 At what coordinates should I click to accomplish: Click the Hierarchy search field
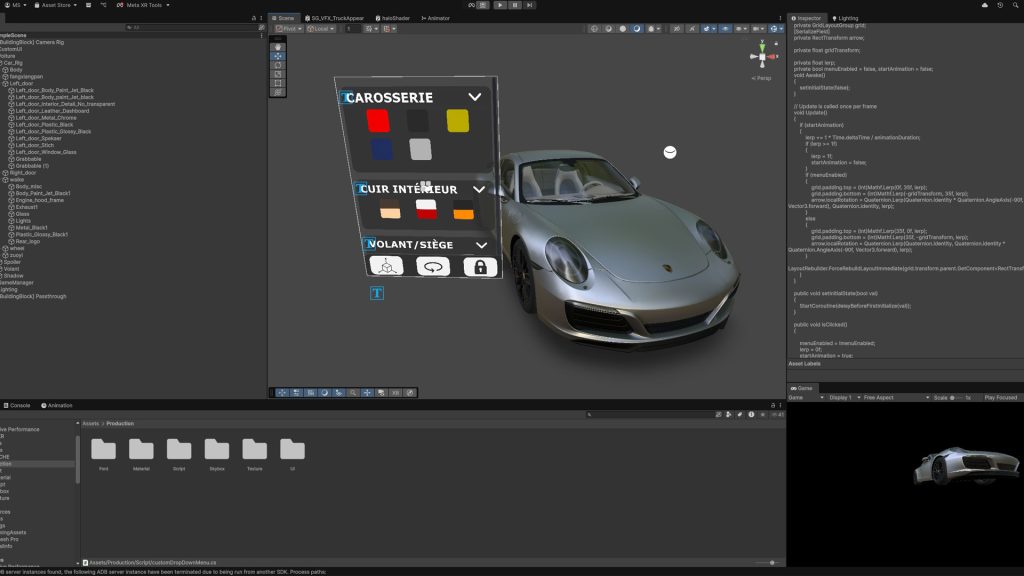click(x=192, y=27)
